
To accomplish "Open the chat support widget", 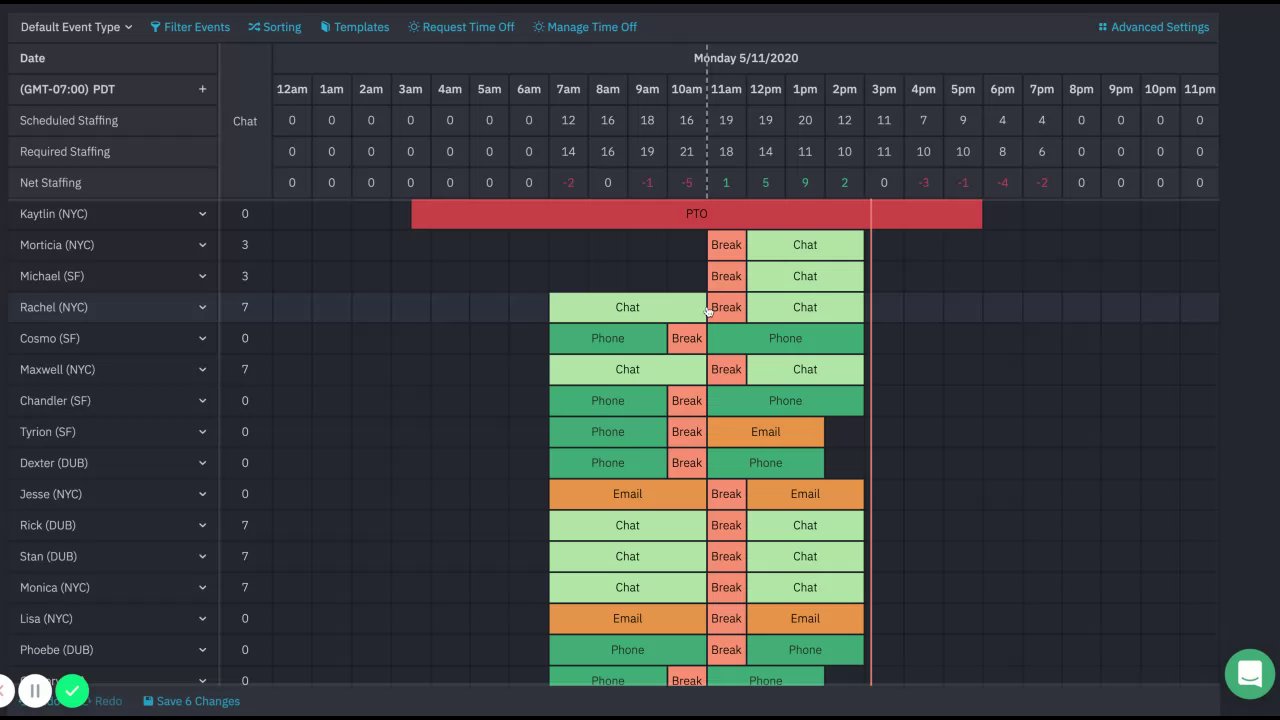I will point(1249,673).
